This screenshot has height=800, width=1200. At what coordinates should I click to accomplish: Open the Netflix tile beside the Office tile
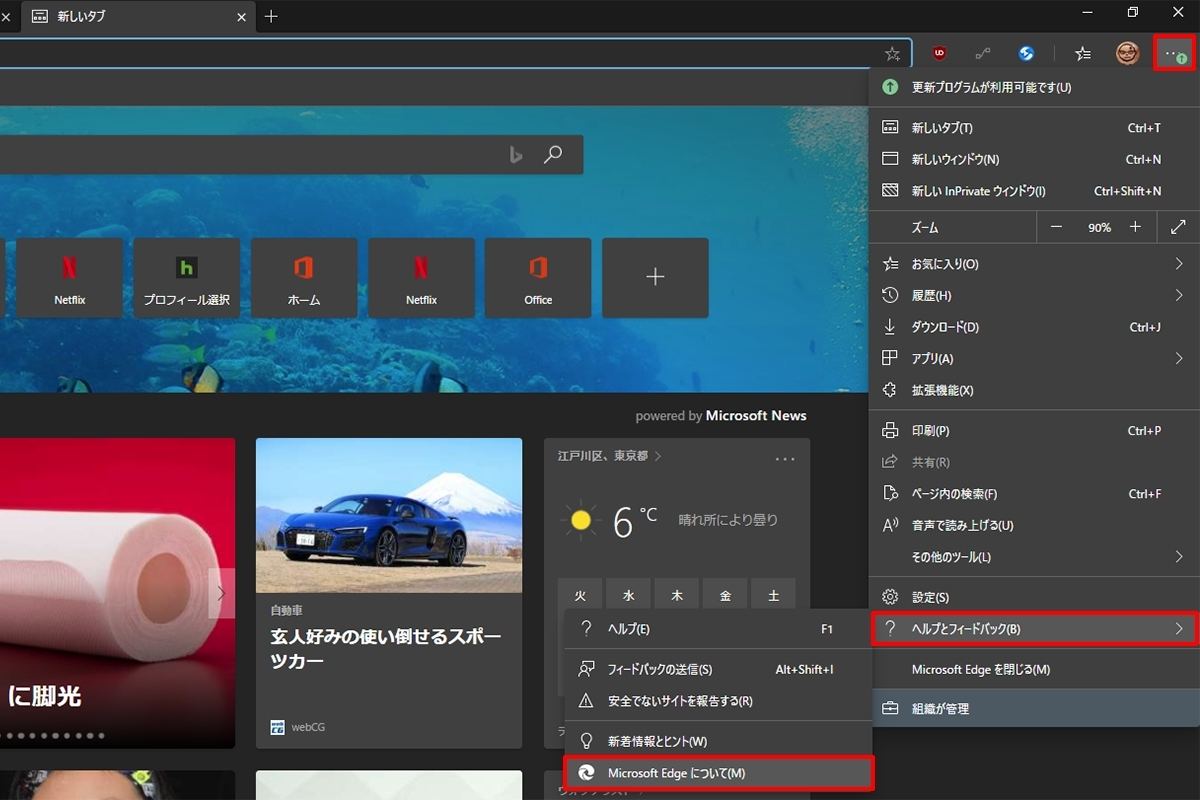pyautogui.click(x=421, y=278)
